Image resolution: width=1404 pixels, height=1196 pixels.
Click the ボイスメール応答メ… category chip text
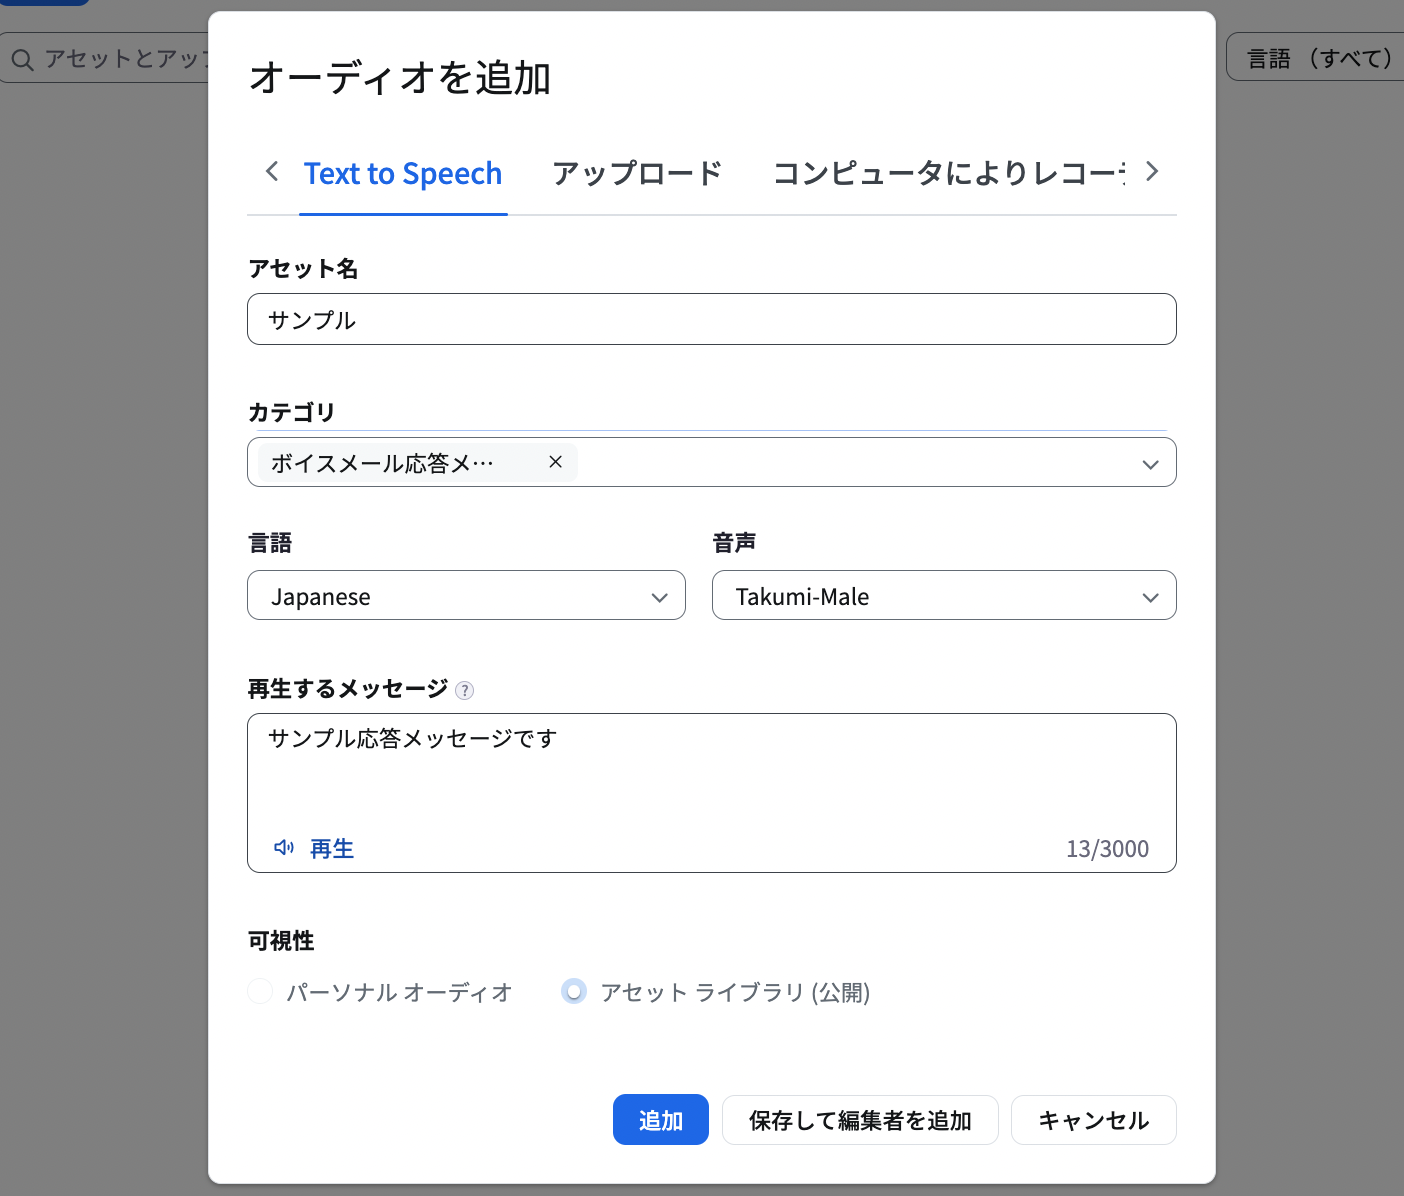pyautogui.click(x=382, y=463)
